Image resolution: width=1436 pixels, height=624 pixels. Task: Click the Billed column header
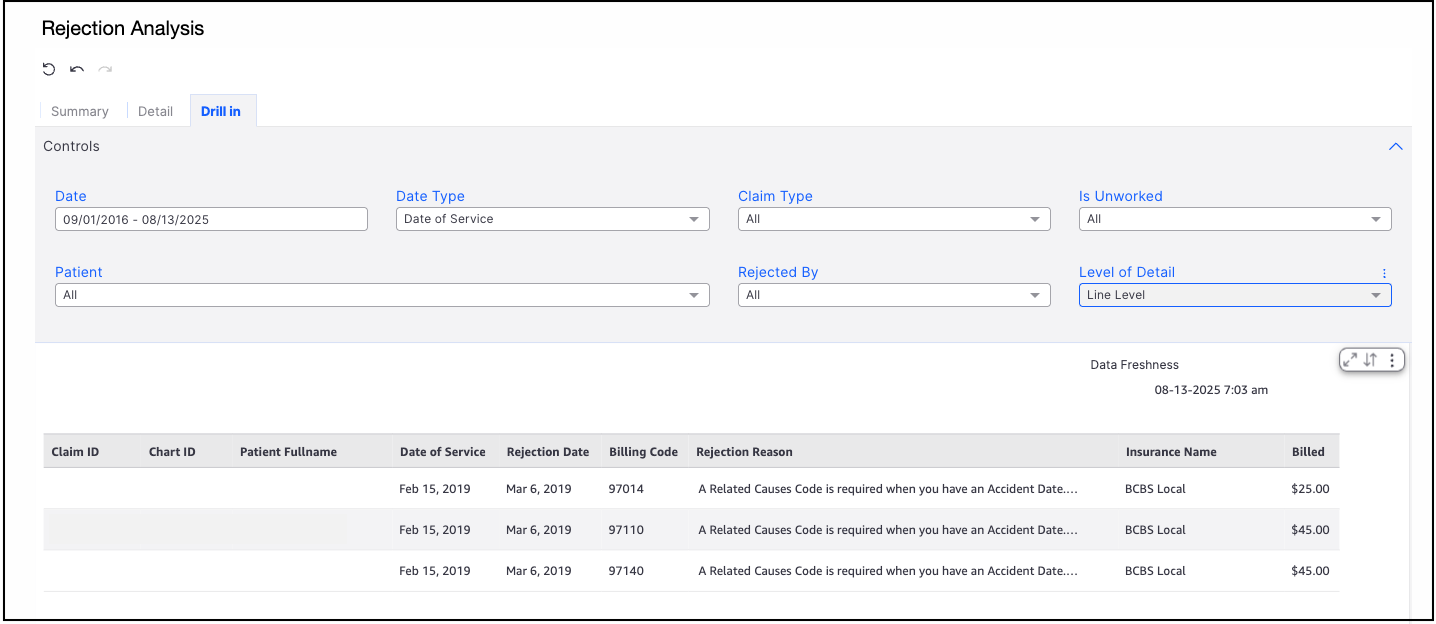point(1307,452)
